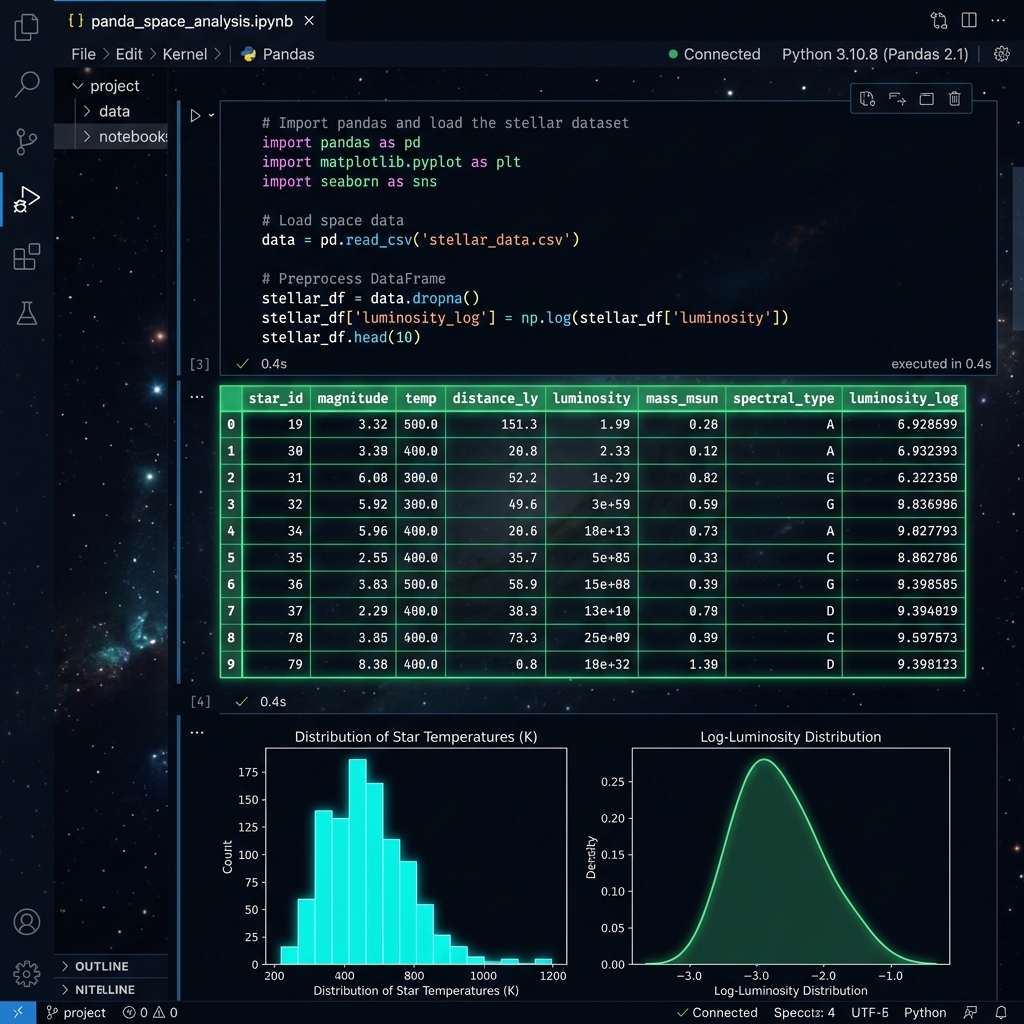Image resolution: width=1024 pixels, height=1024 pixels.
Task: Open table output ellipsis menu
Action: pyautogui.click(x=197, y=396)
